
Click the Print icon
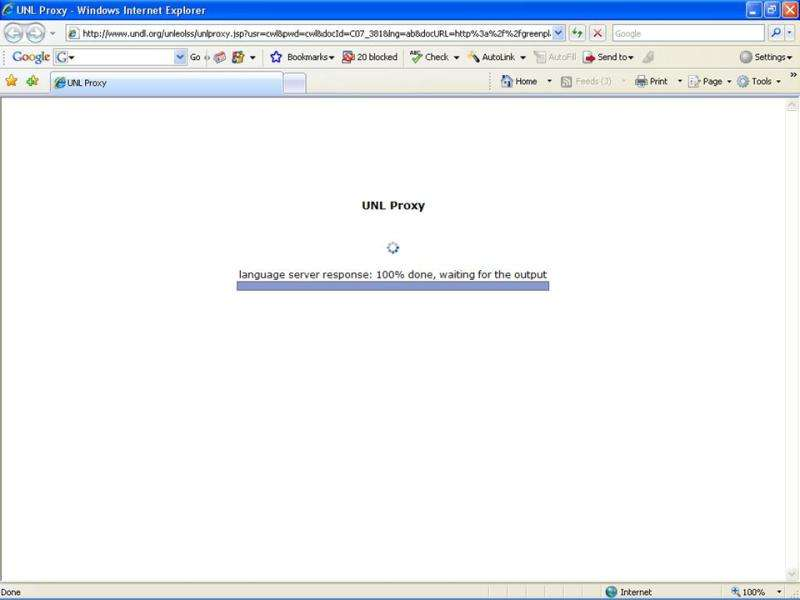click(x=652, y=81)
